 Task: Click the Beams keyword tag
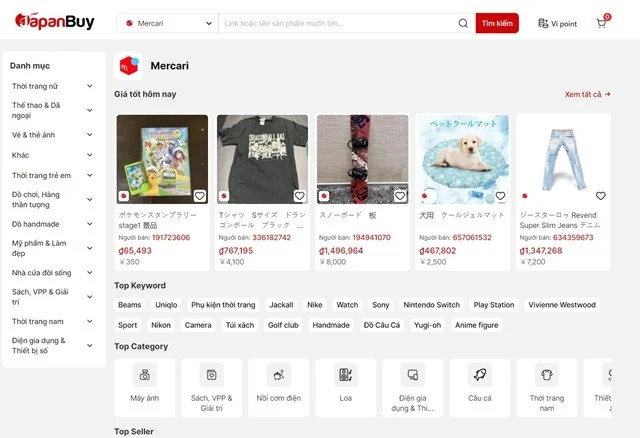(x=129, y=305)
